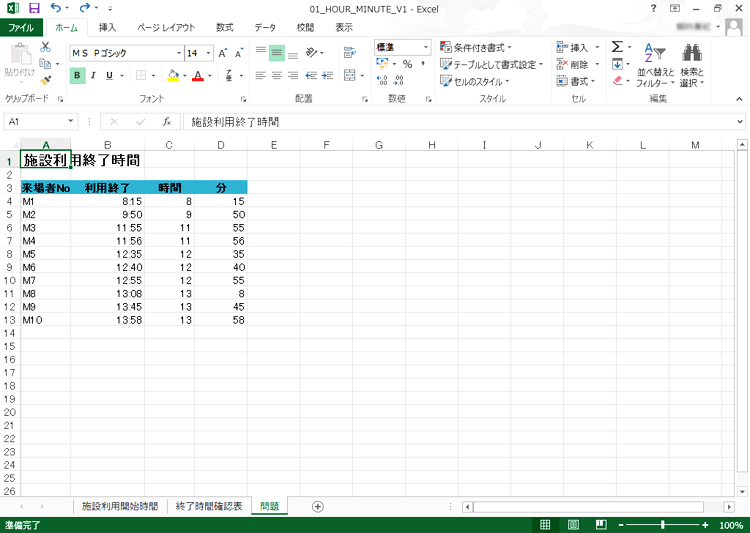Redo the previous action
The image size is (750, 533).
pos(85,8)
